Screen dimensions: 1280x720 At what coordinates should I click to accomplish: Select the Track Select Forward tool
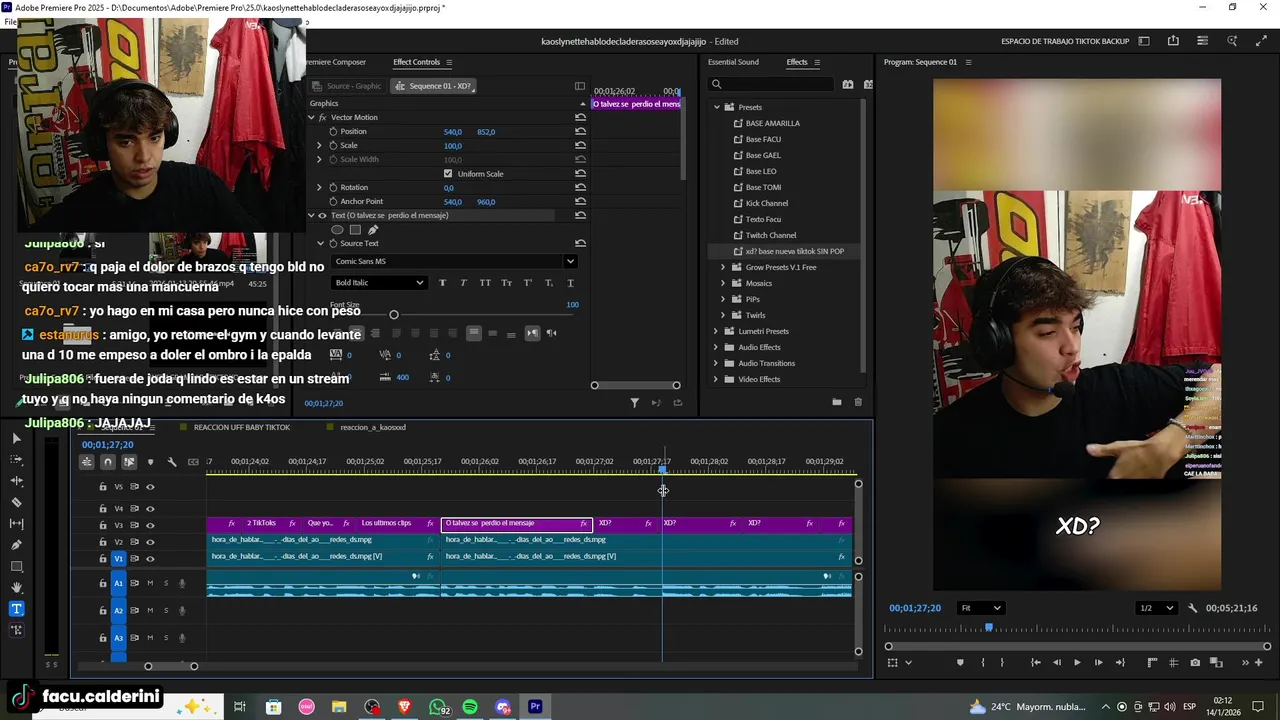[x=16, y=460]
